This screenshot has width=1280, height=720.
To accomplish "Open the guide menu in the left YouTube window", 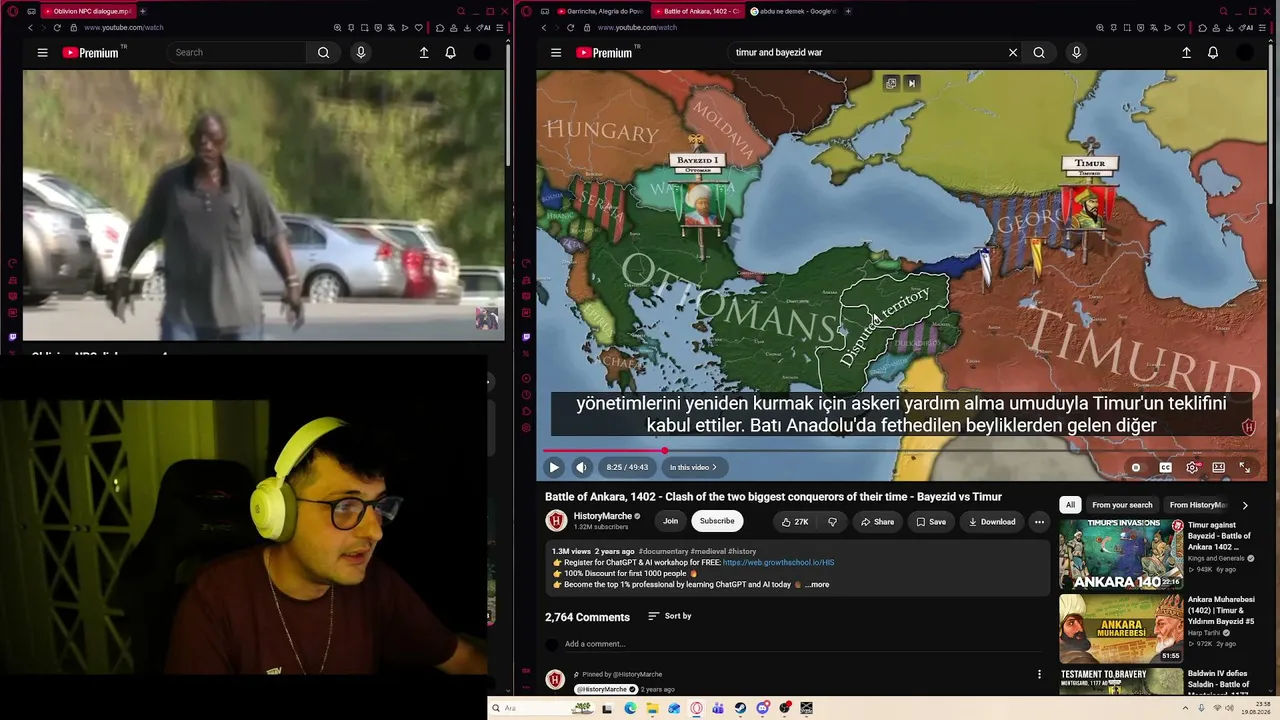I will point(42,53).
